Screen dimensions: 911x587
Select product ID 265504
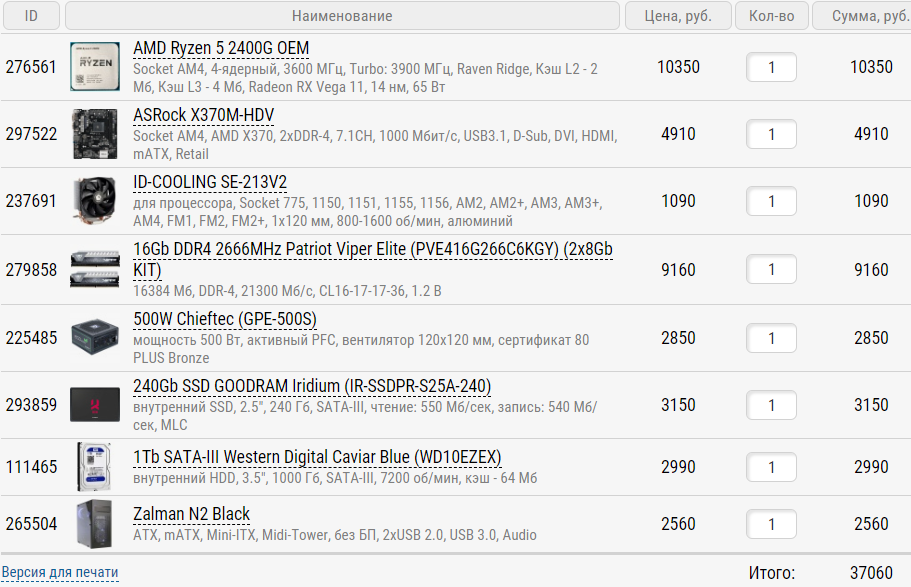pos(31,524)
